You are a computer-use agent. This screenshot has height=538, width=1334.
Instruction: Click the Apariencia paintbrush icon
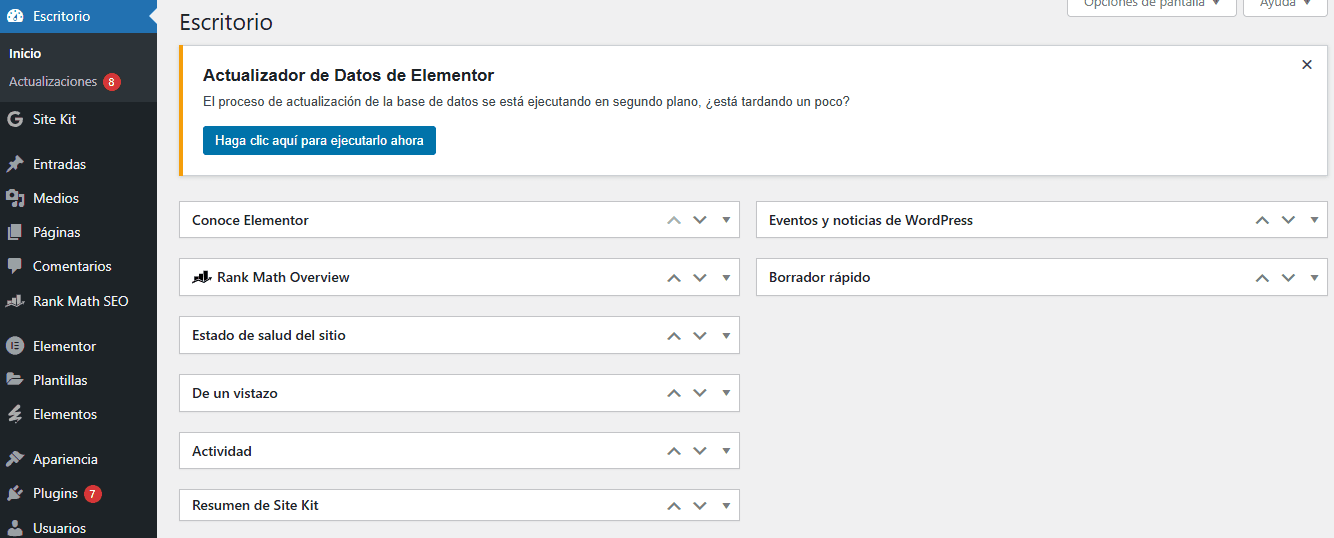click(x=15, y=459)
